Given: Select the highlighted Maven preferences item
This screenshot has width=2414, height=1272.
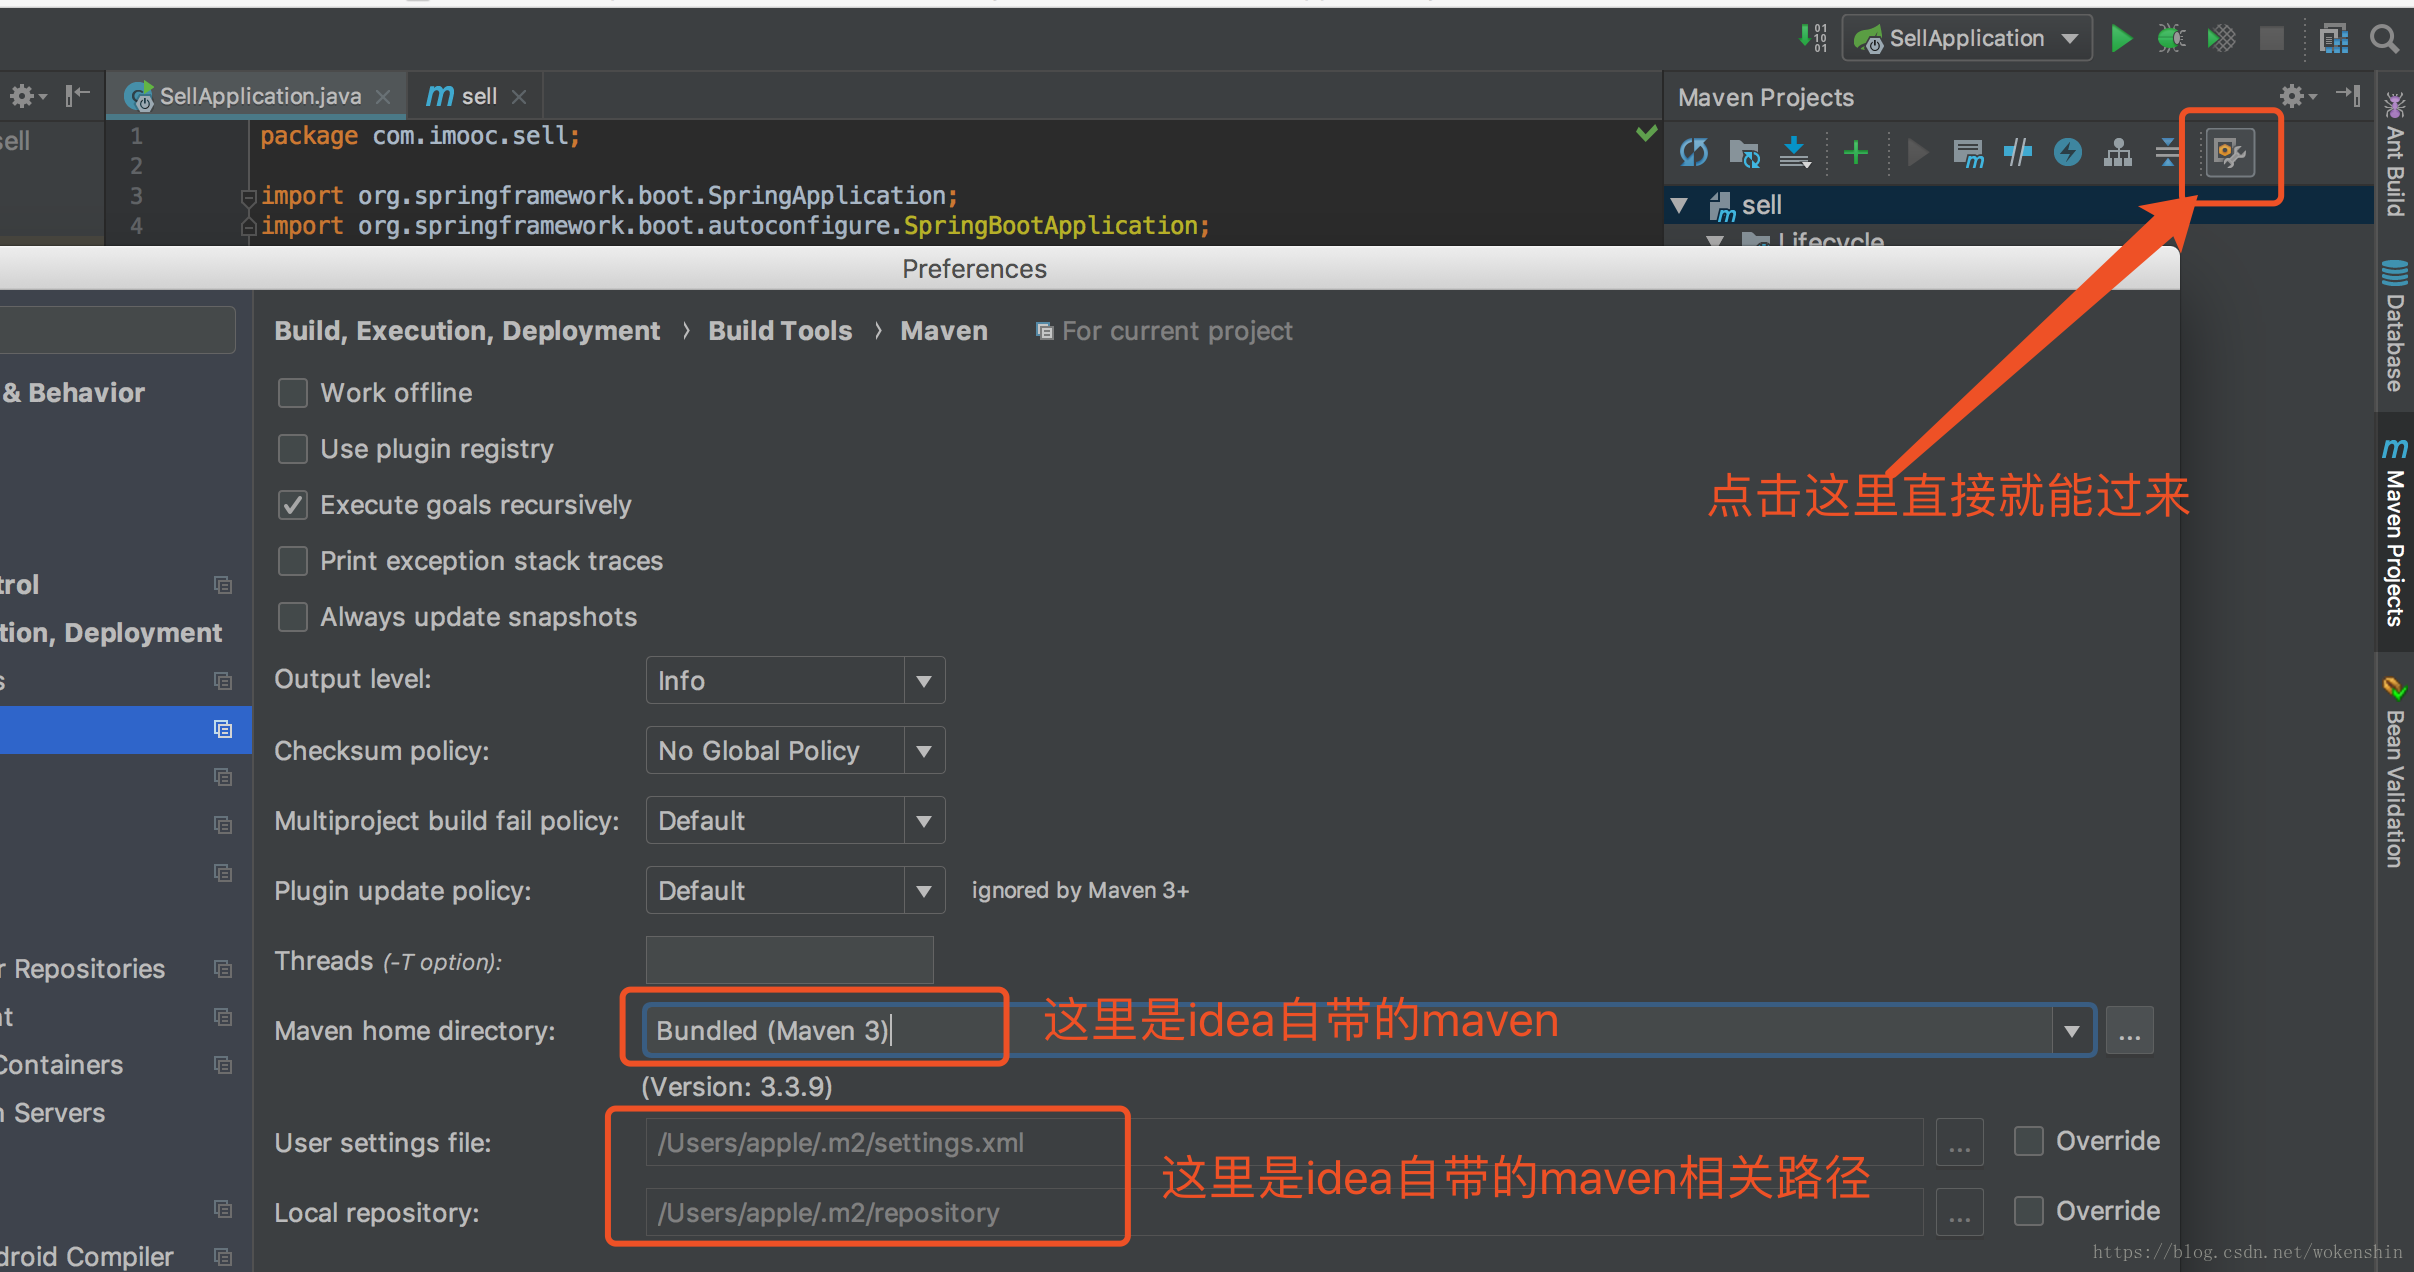Looking at the screenshot, I should coord(125,729).
